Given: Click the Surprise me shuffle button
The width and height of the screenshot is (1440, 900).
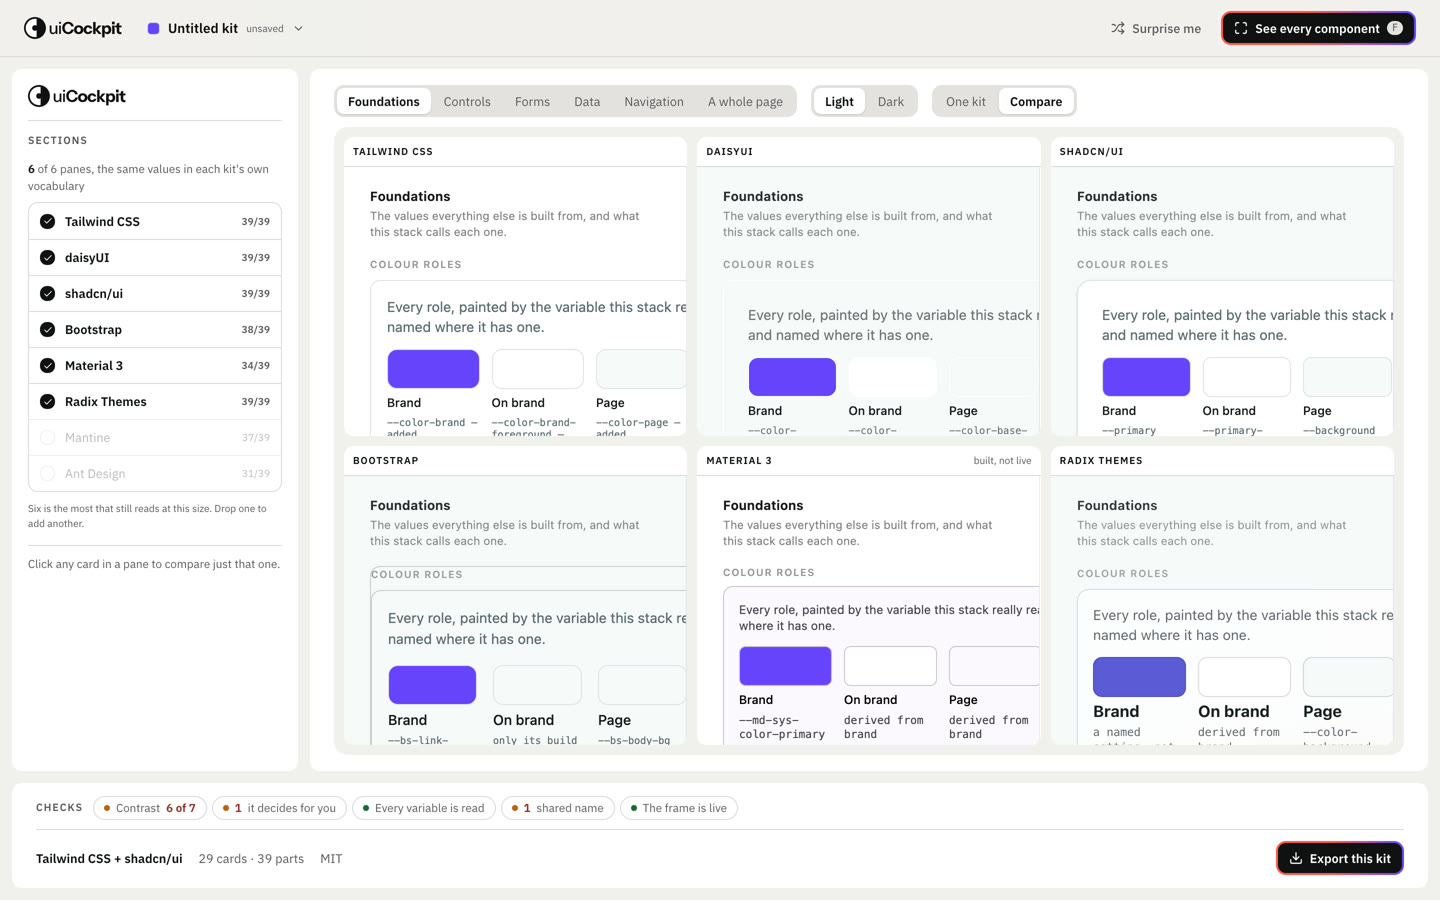Looking at the screenshot, I should (1155, 29).
